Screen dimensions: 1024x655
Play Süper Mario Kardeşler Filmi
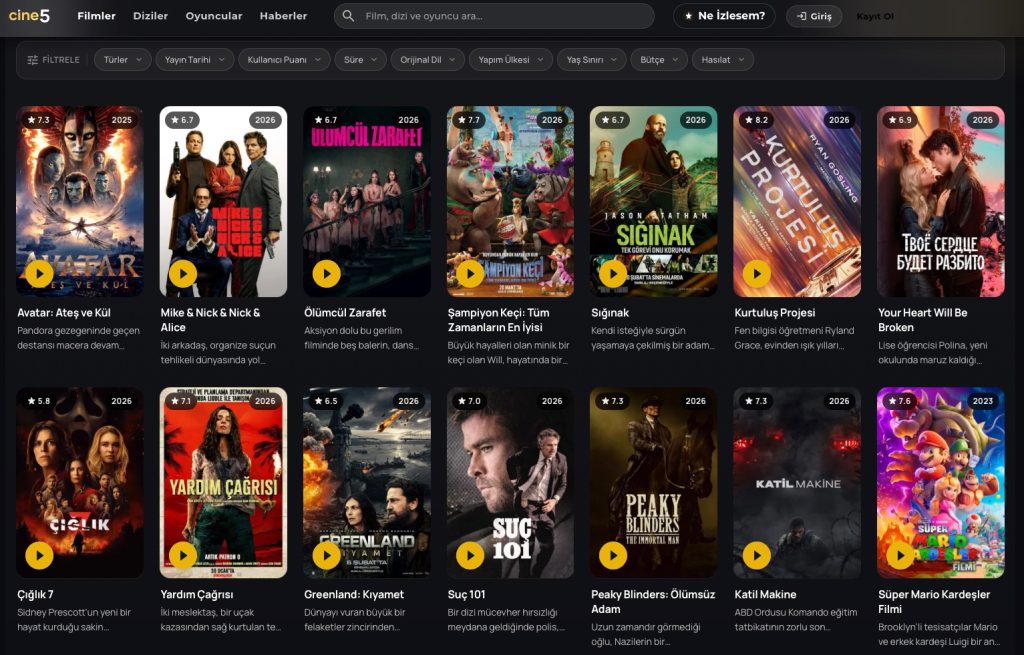[901, 555]
